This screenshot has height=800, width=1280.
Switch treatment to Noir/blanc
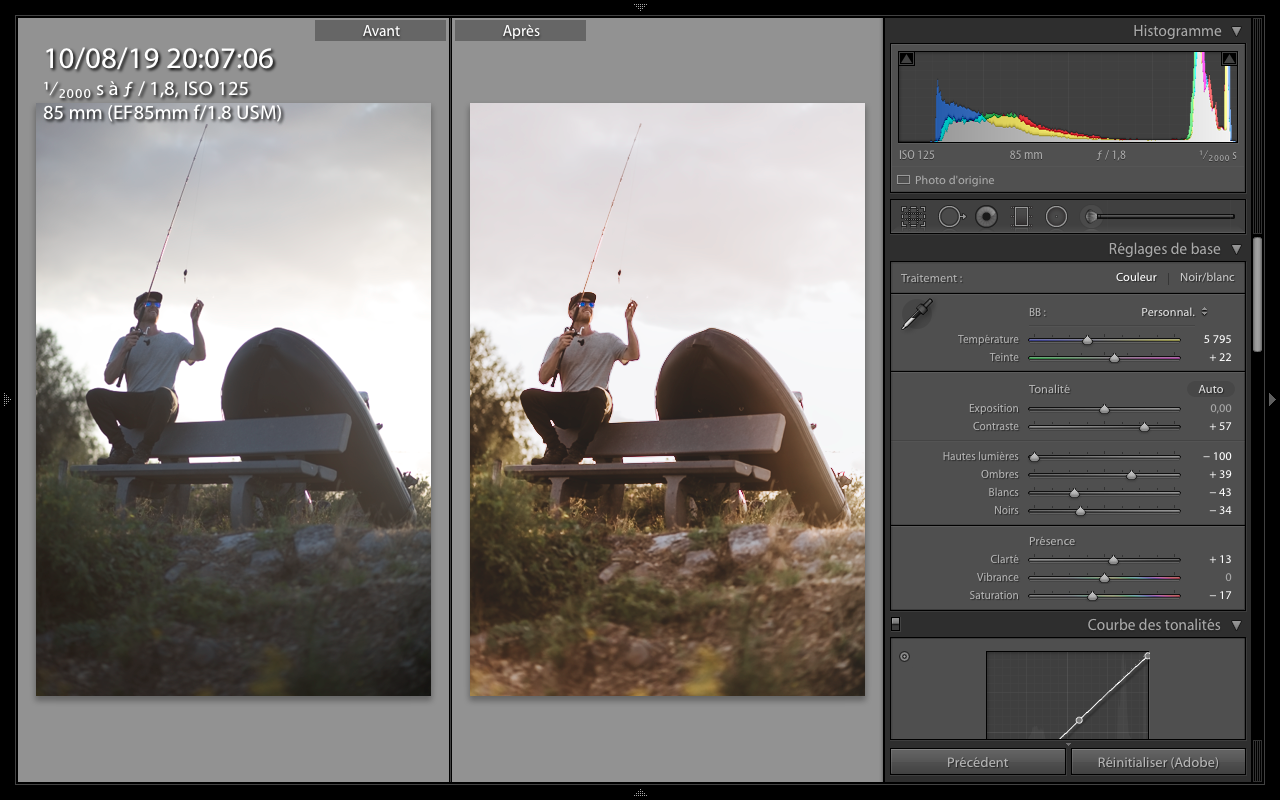coord(1207,277)
